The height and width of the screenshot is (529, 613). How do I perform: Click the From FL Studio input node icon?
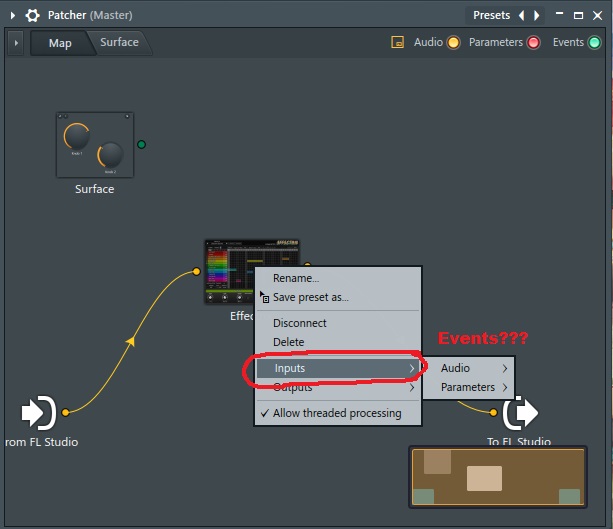click(x=39, y=412)
